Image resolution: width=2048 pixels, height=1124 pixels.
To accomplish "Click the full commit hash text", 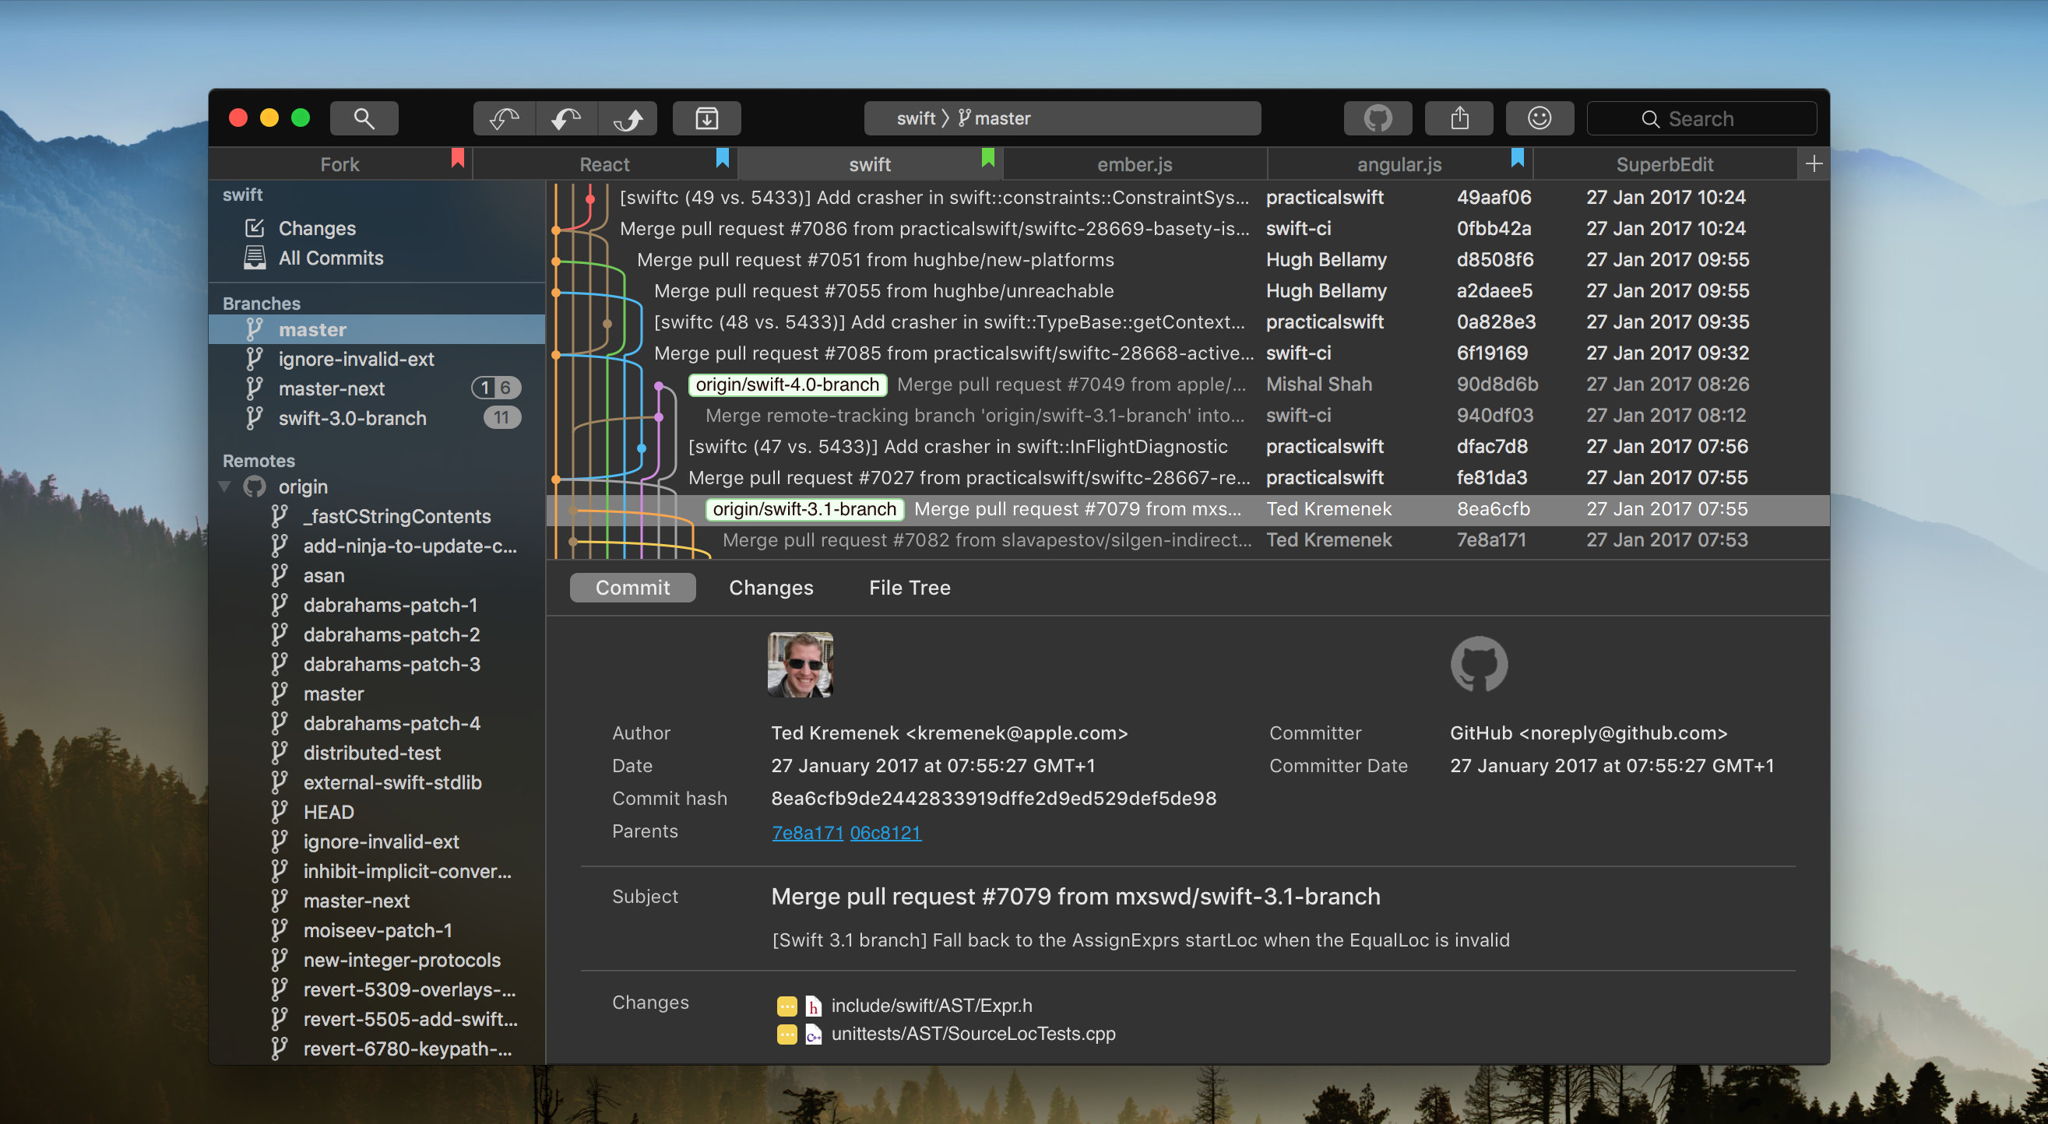I will pos(994,799).
